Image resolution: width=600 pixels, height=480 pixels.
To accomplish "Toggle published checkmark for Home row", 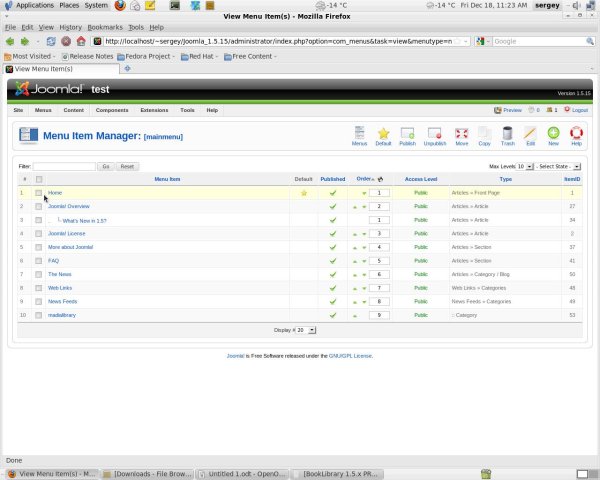I will (x=333, y=193).
